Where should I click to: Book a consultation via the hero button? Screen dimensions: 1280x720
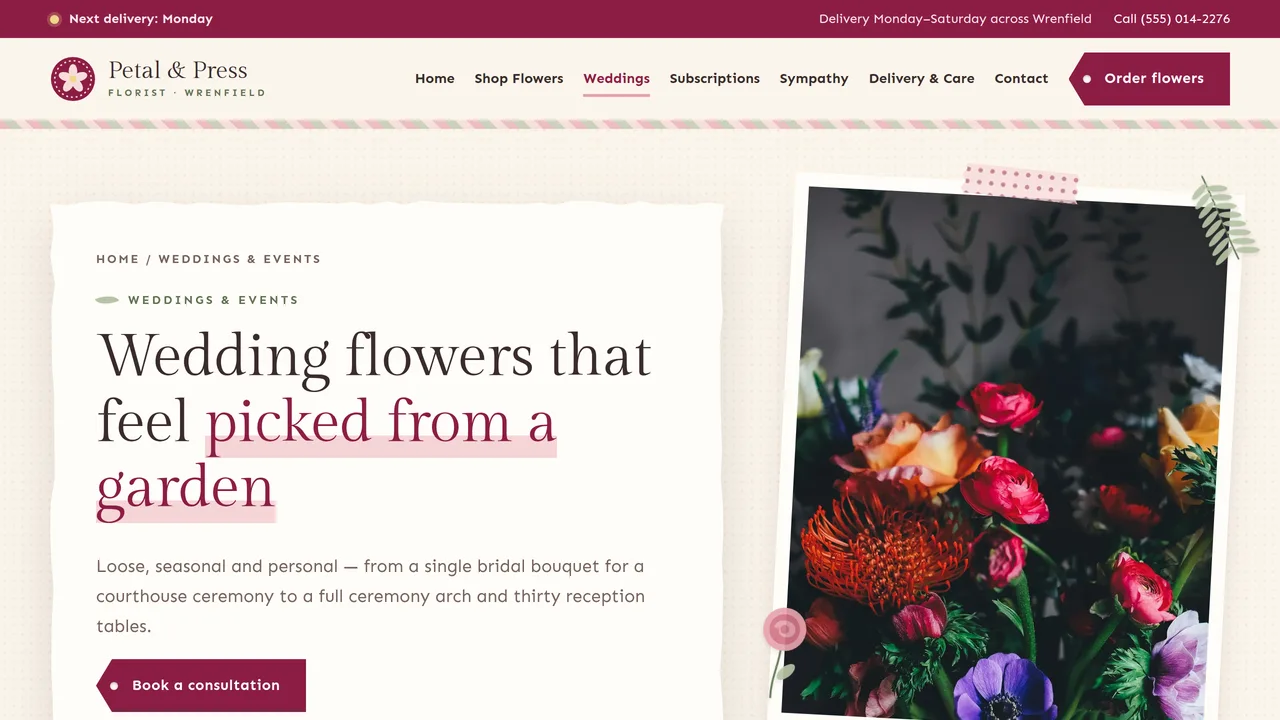(x=201, y=685)
